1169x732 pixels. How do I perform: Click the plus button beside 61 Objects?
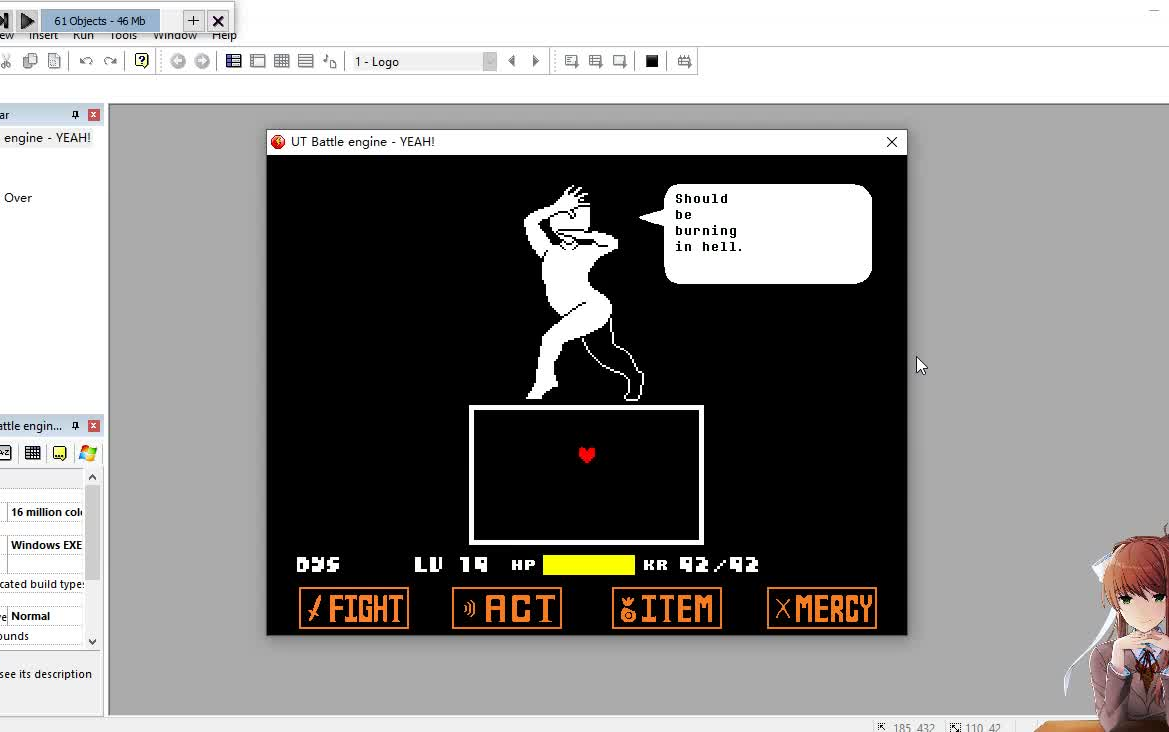193,21
